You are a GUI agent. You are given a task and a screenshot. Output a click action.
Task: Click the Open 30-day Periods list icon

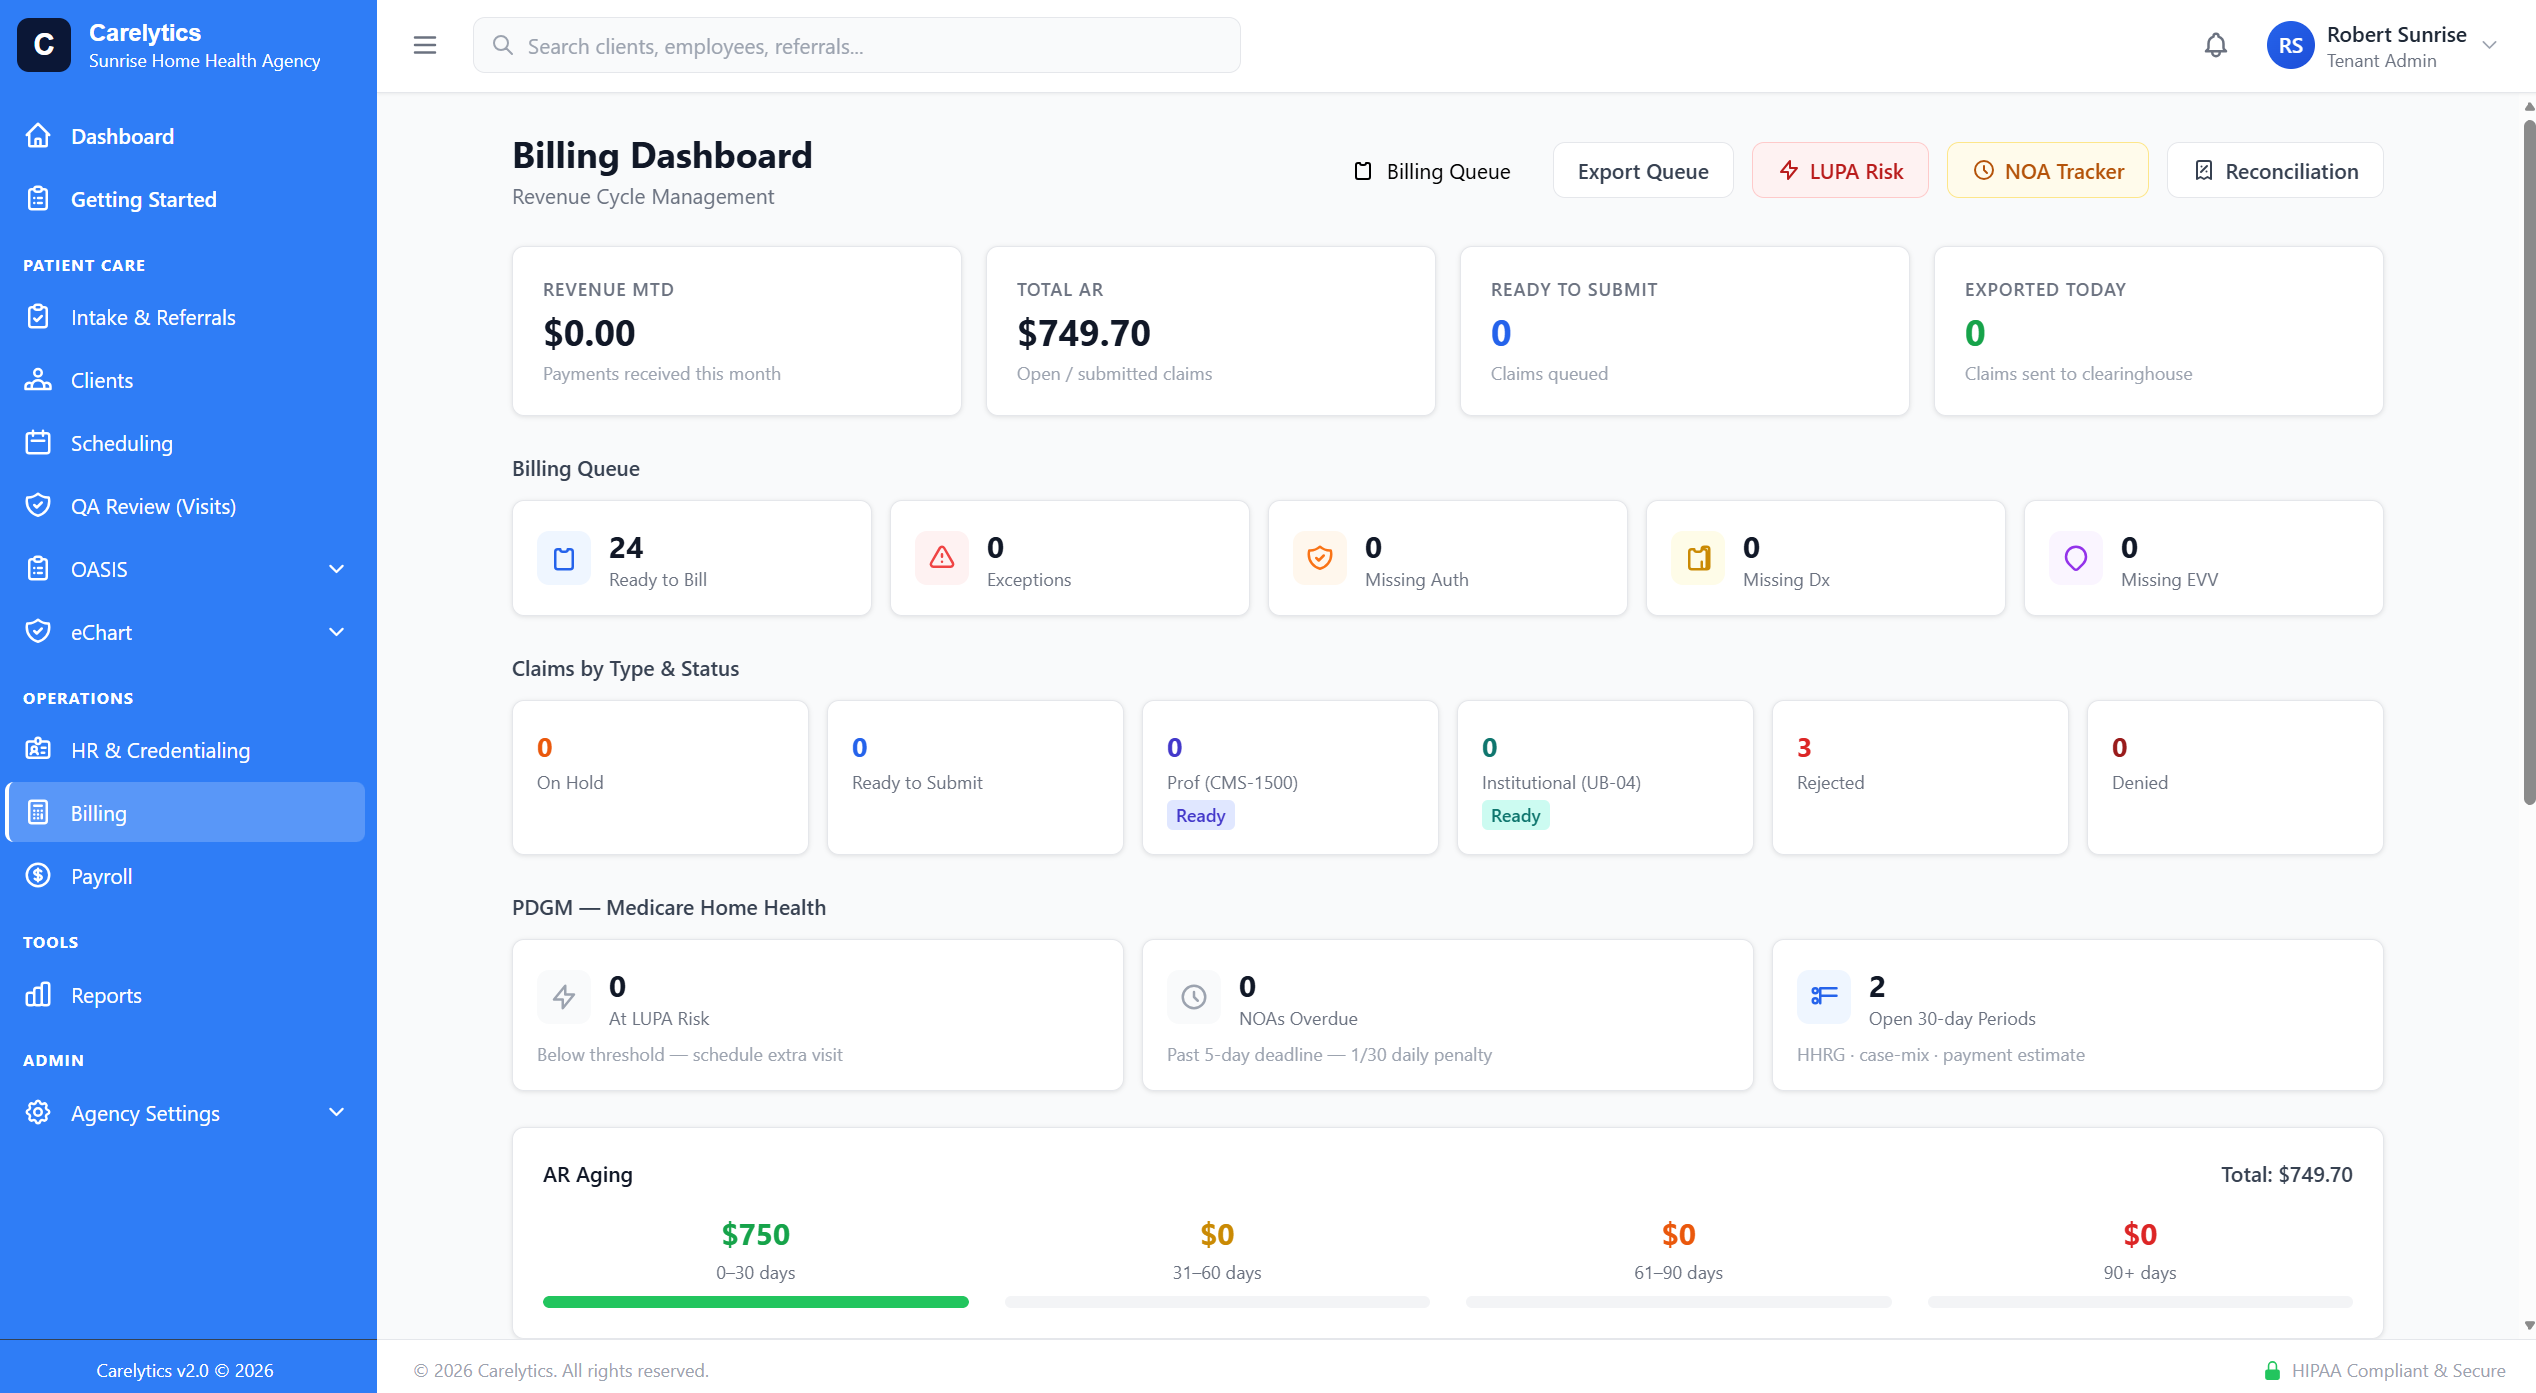(x=1824, y=997)
